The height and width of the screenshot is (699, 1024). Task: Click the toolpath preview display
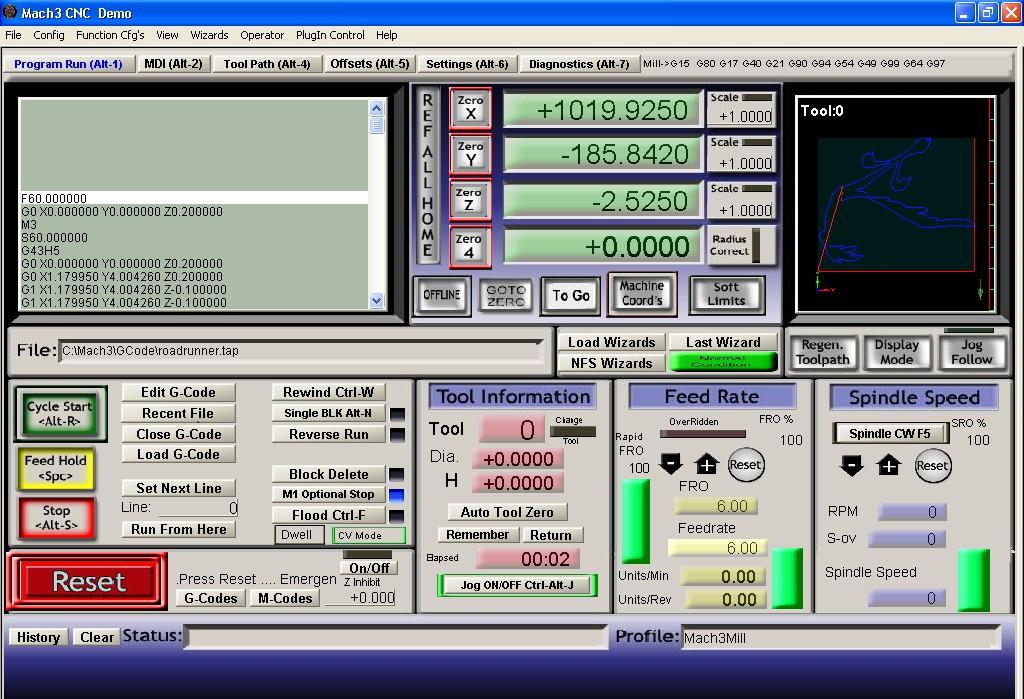(x=895, y=204)
